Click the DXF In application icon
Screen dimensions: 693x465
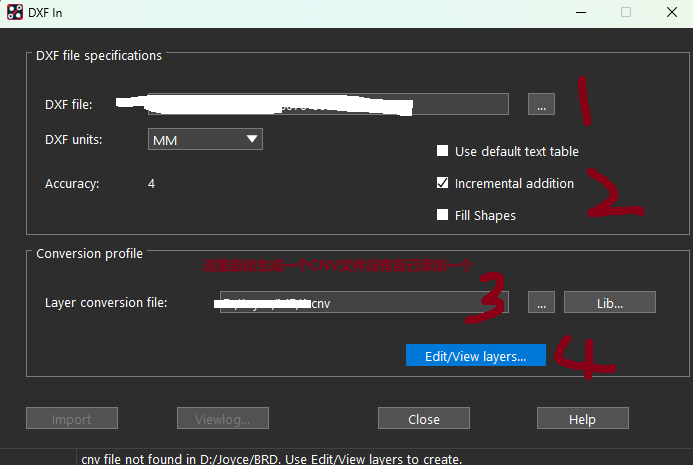15,12
